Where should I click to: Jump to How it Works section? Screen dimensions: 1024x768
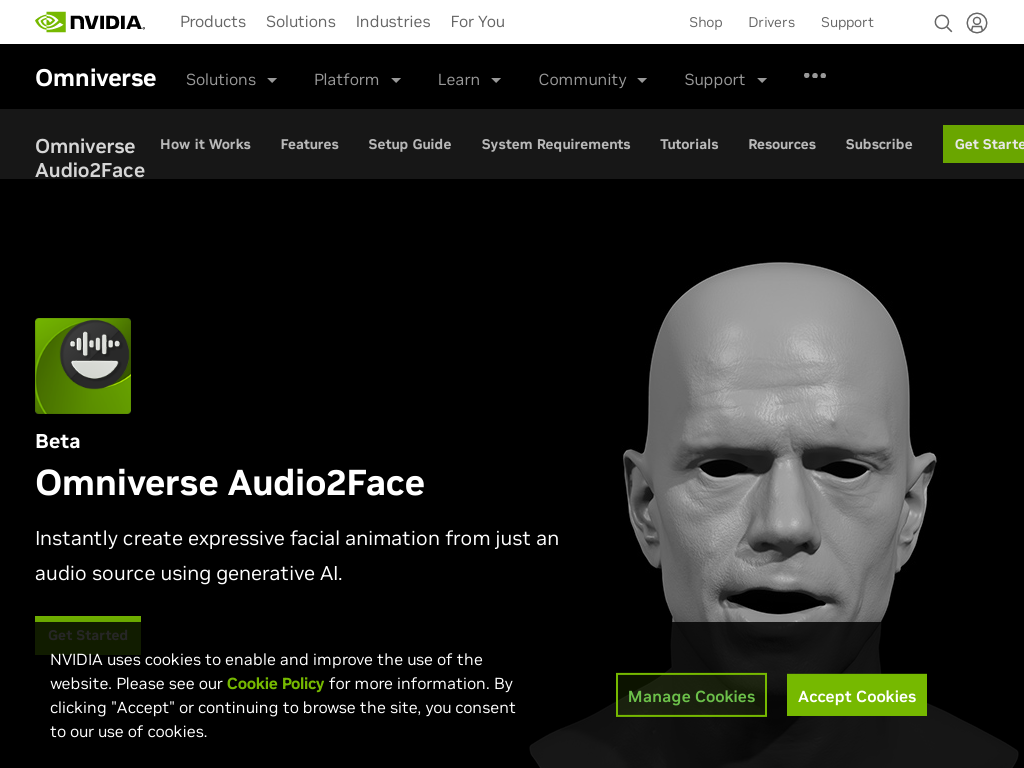[x=205, y=144]
